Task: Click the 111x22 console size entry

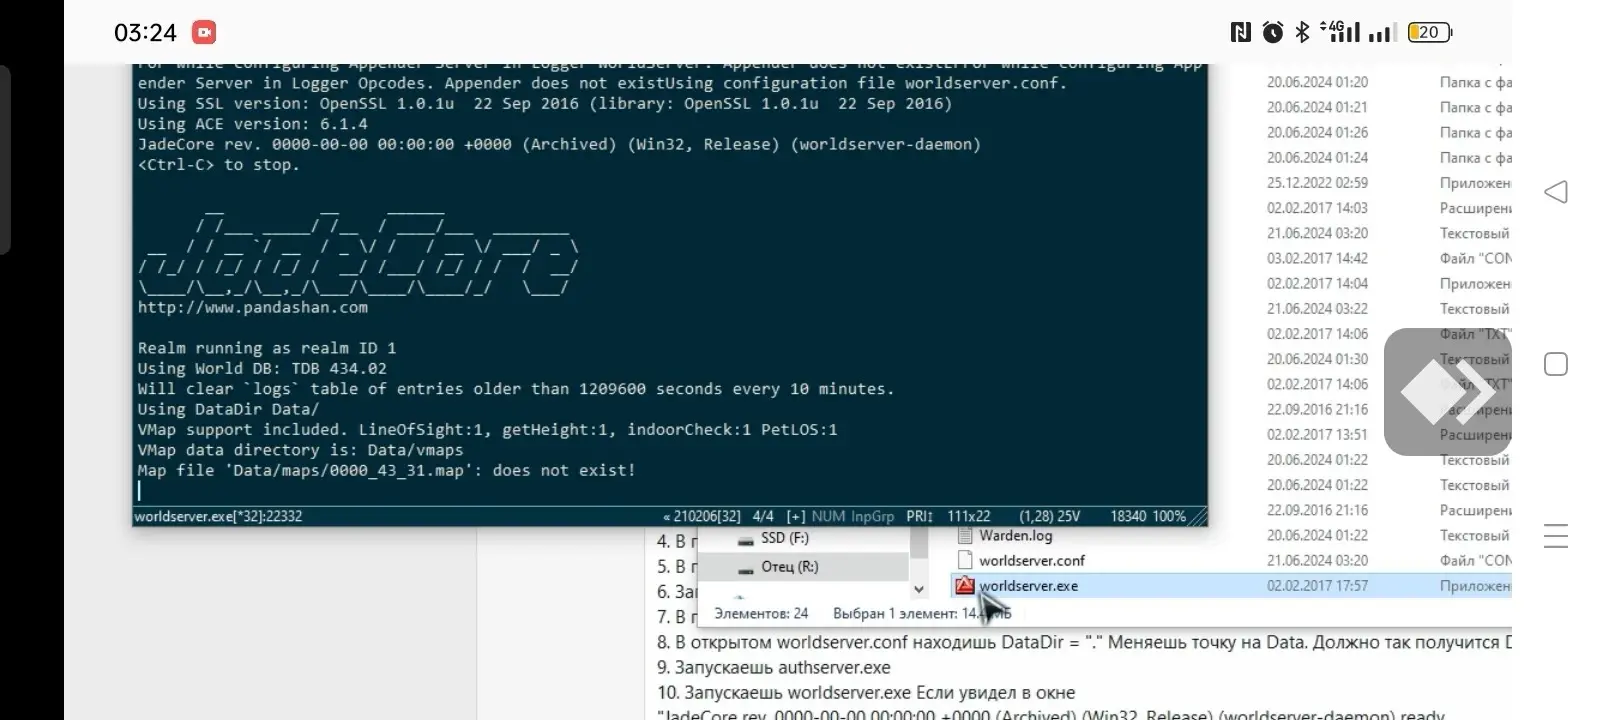Action: [969, 516]
